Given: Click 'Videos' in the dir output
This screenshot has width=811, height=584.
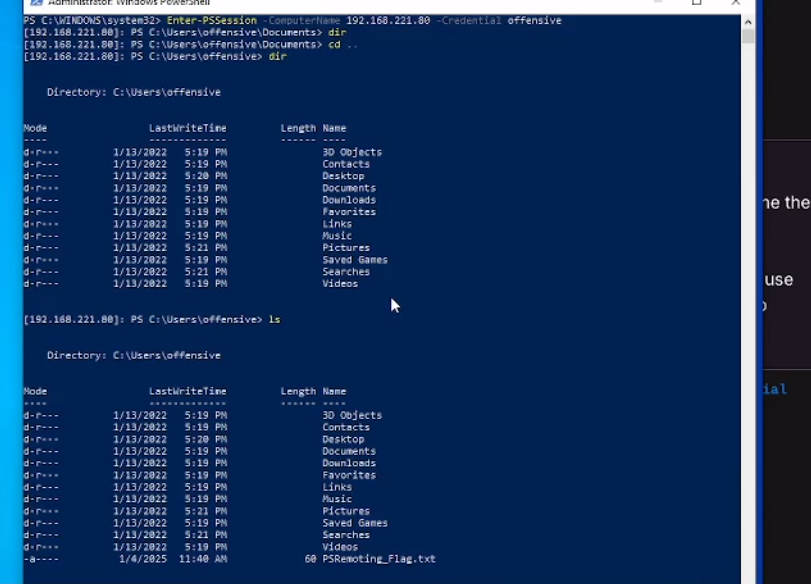Looking at the screenshot, I should point(340,284).
